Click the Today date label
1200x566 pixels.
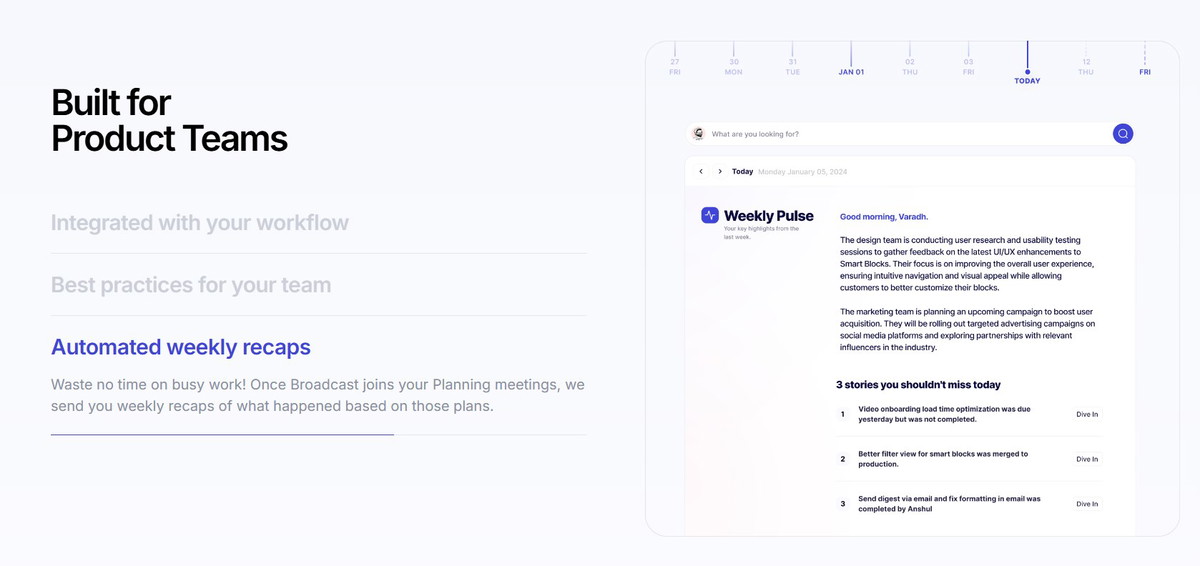coord(742,171)
